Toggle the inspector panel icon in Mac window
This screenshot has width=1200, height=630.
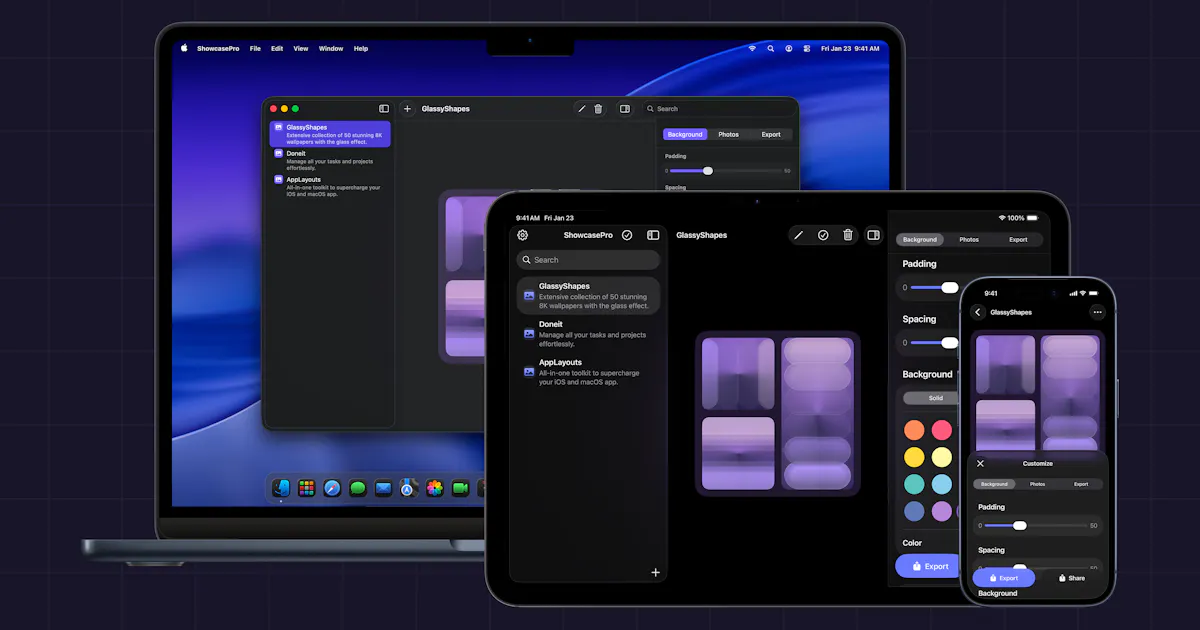point(625,109)
